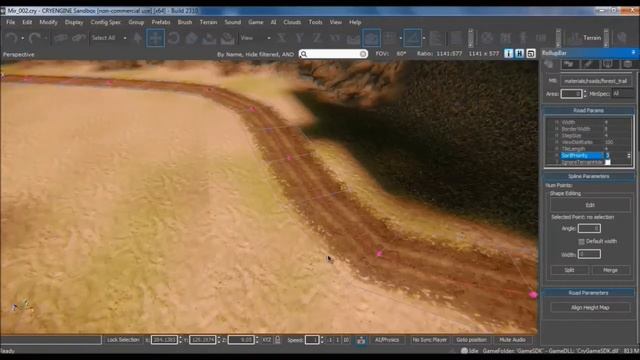Toggle the IgnoreTerrainHoles checkbox
This screenshot has width=640, height=360.
click(607, 162)
